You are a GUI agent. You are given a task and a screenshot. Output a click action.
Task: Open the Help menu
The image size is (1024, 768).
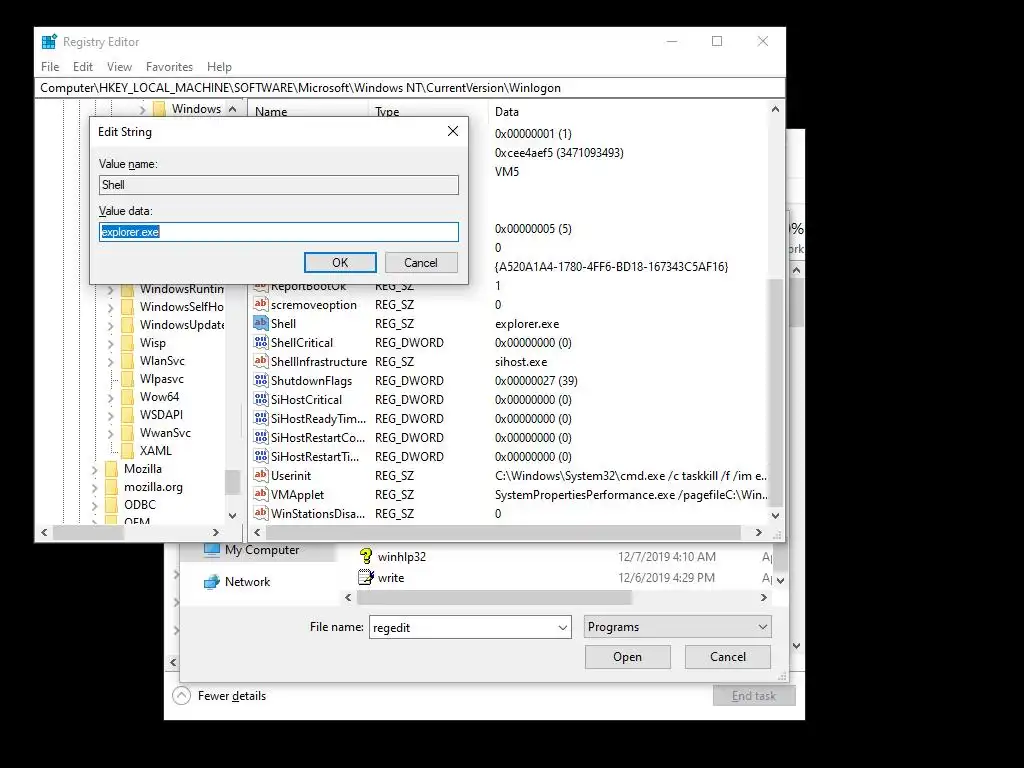pos(219,67)
